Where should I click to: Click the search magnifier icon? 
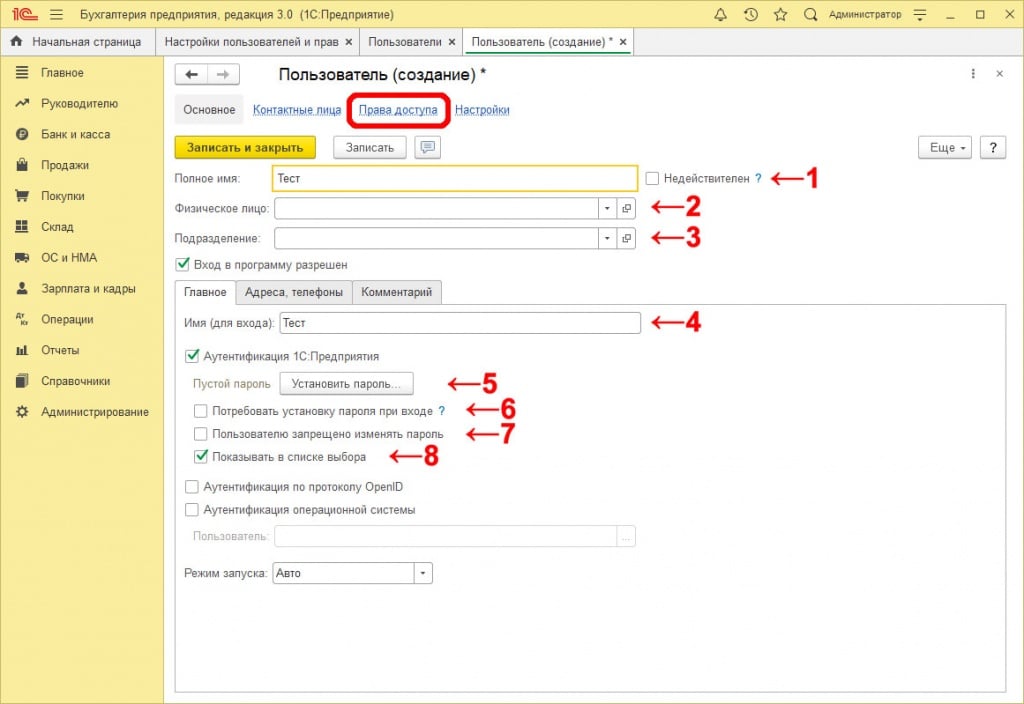tap(811, 15)
